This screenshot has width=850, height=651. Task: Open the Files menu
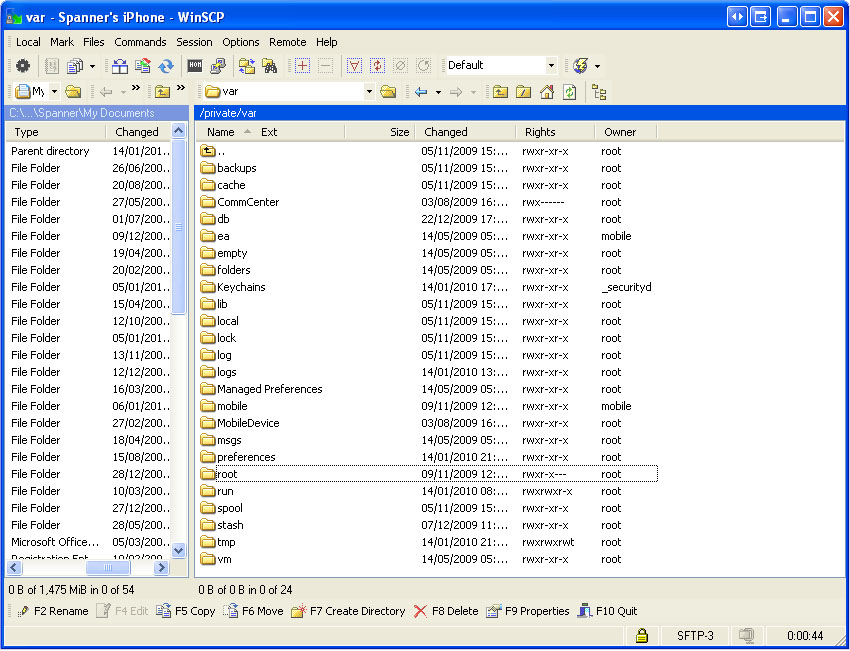tap(93, 42)
